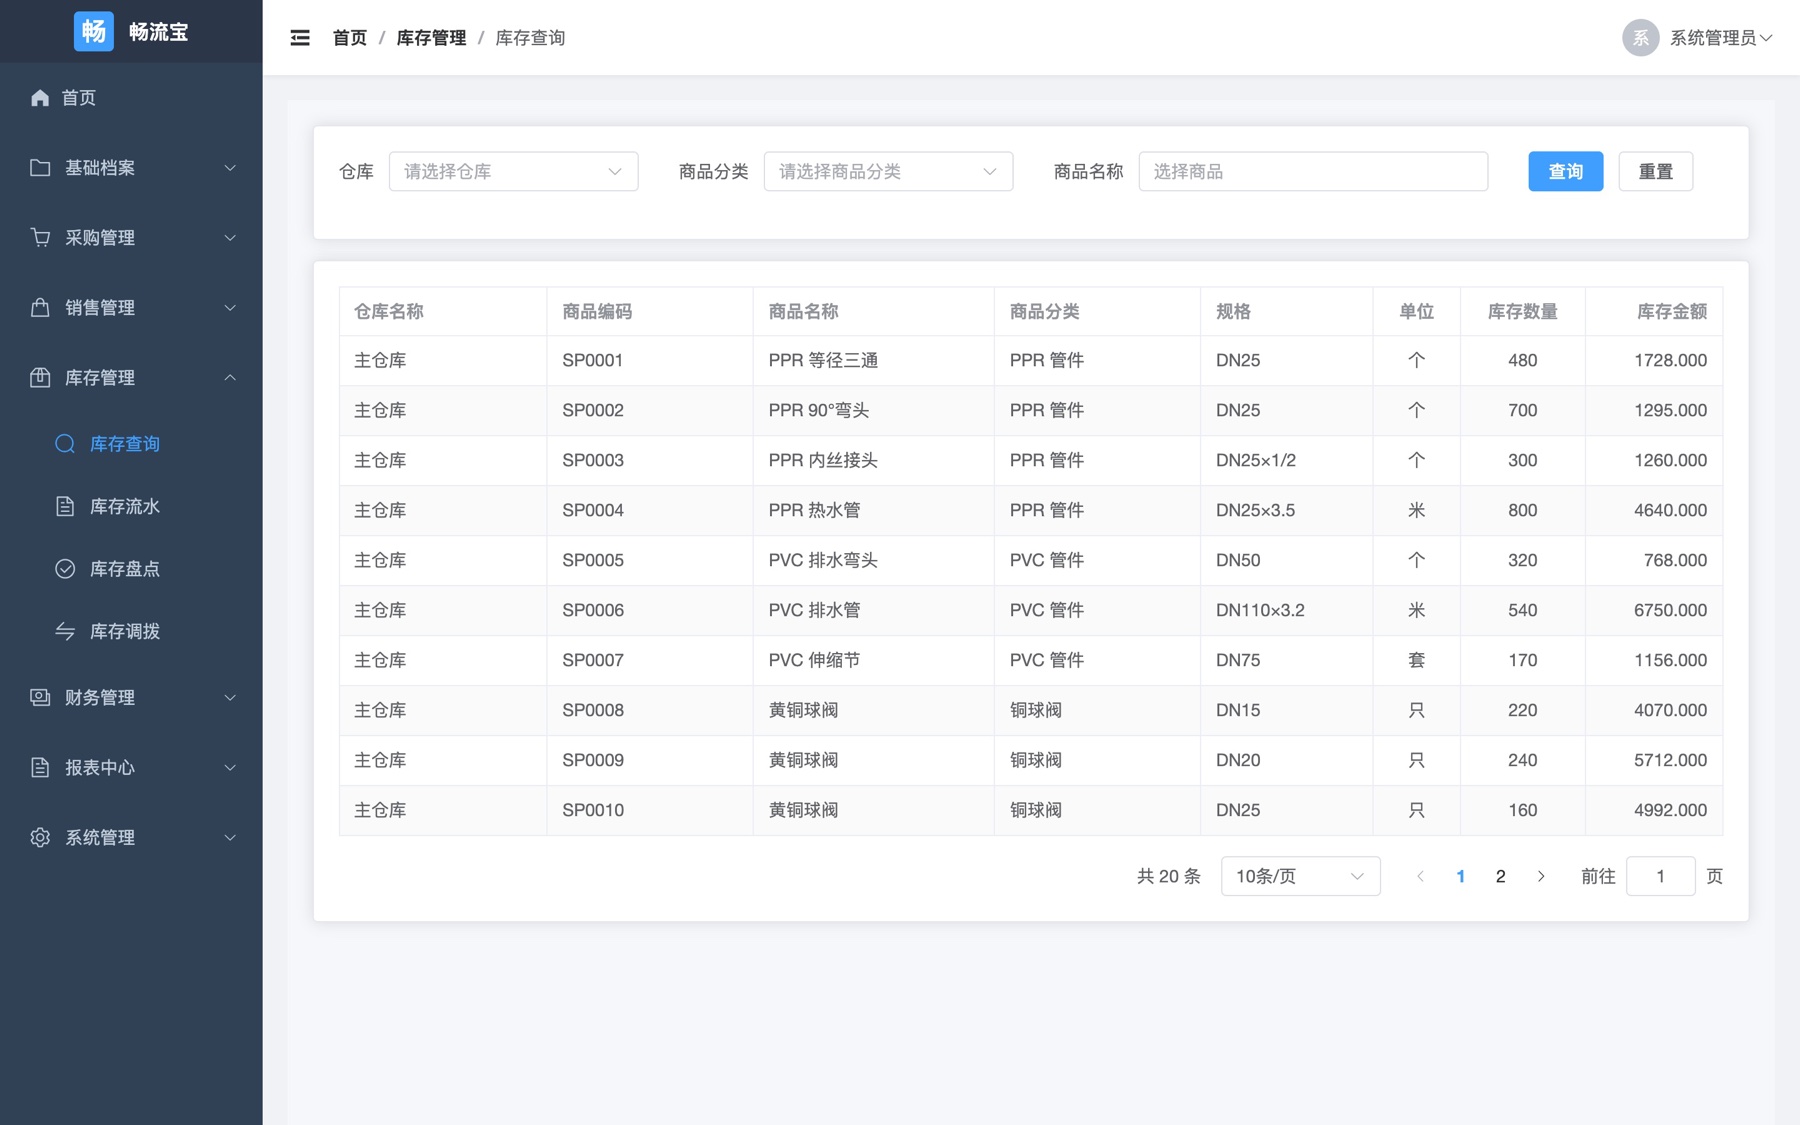Viewport: 1800px width, 1125px height.
Task: Click the gear icon for 系统管理
Action: click(40, 838)
